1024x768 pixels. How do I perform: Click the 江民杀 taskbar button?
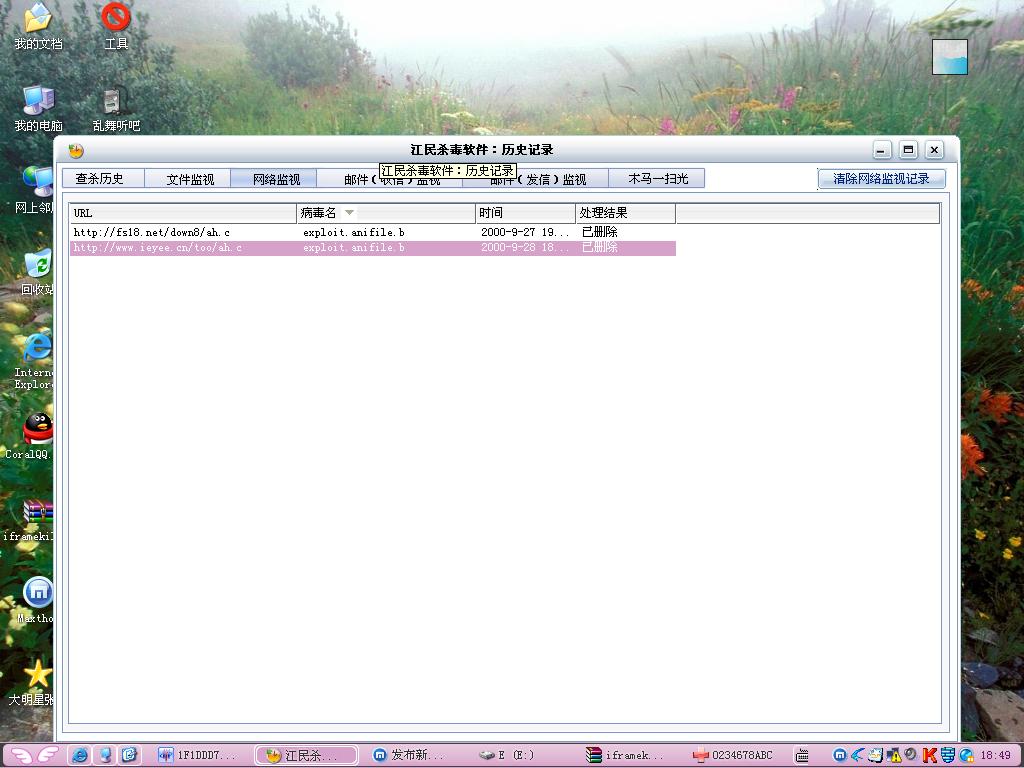[306, 755]
